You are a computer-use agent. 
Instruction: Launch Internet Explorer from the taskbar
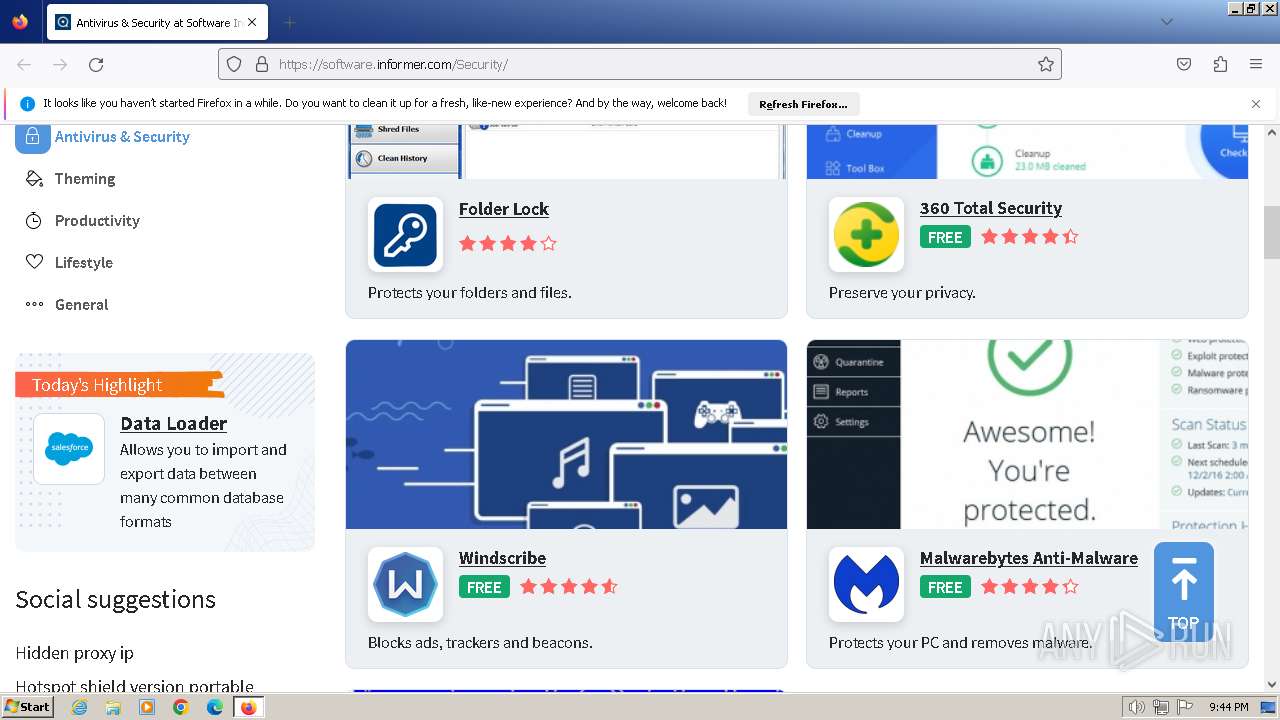79,707
